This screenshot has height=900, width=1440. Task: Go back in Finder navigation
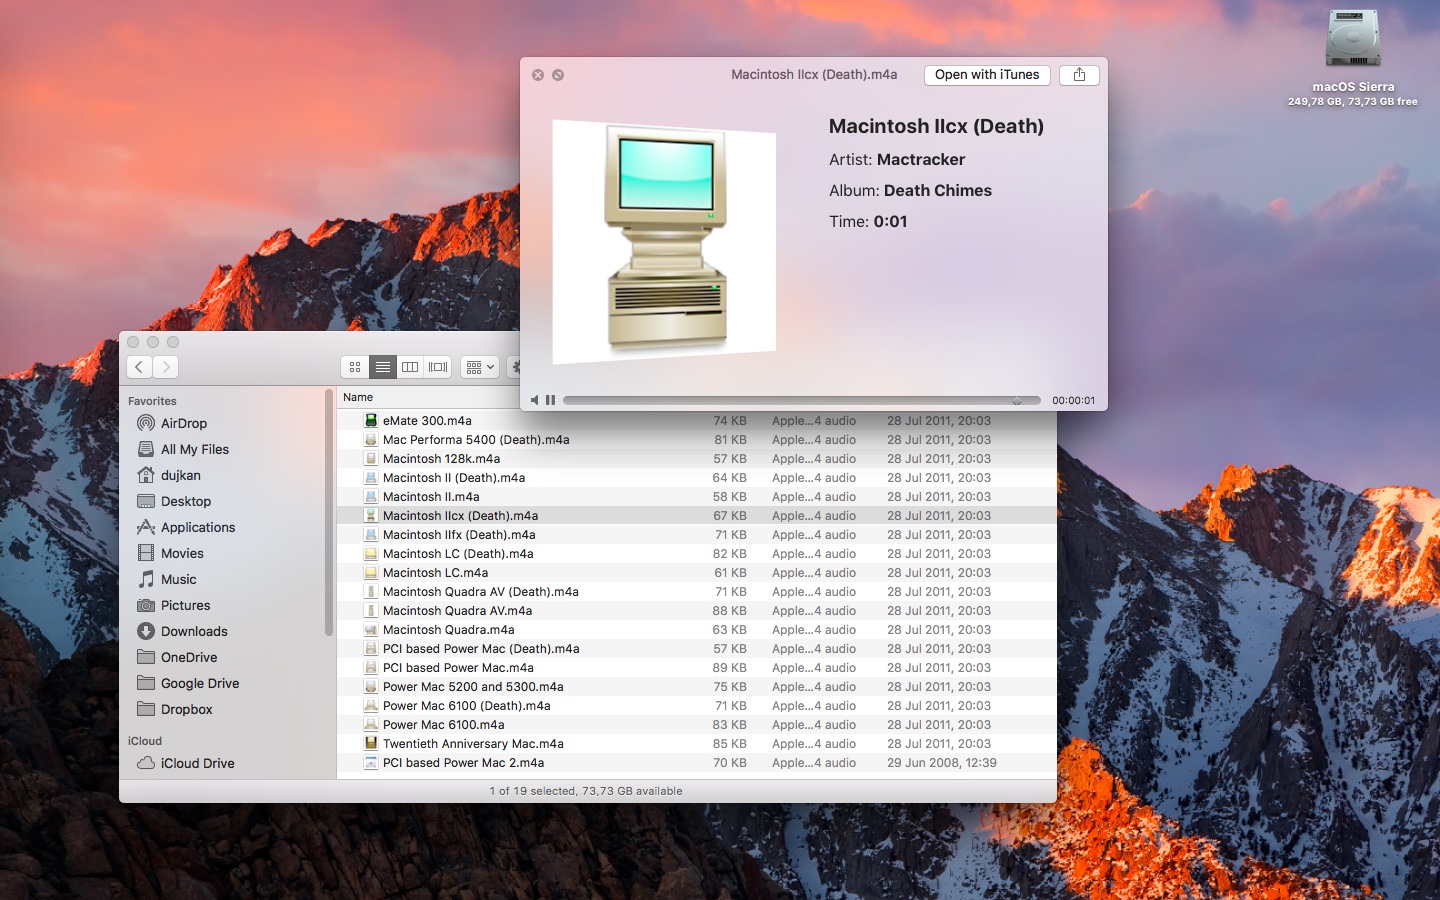point(139,367)
